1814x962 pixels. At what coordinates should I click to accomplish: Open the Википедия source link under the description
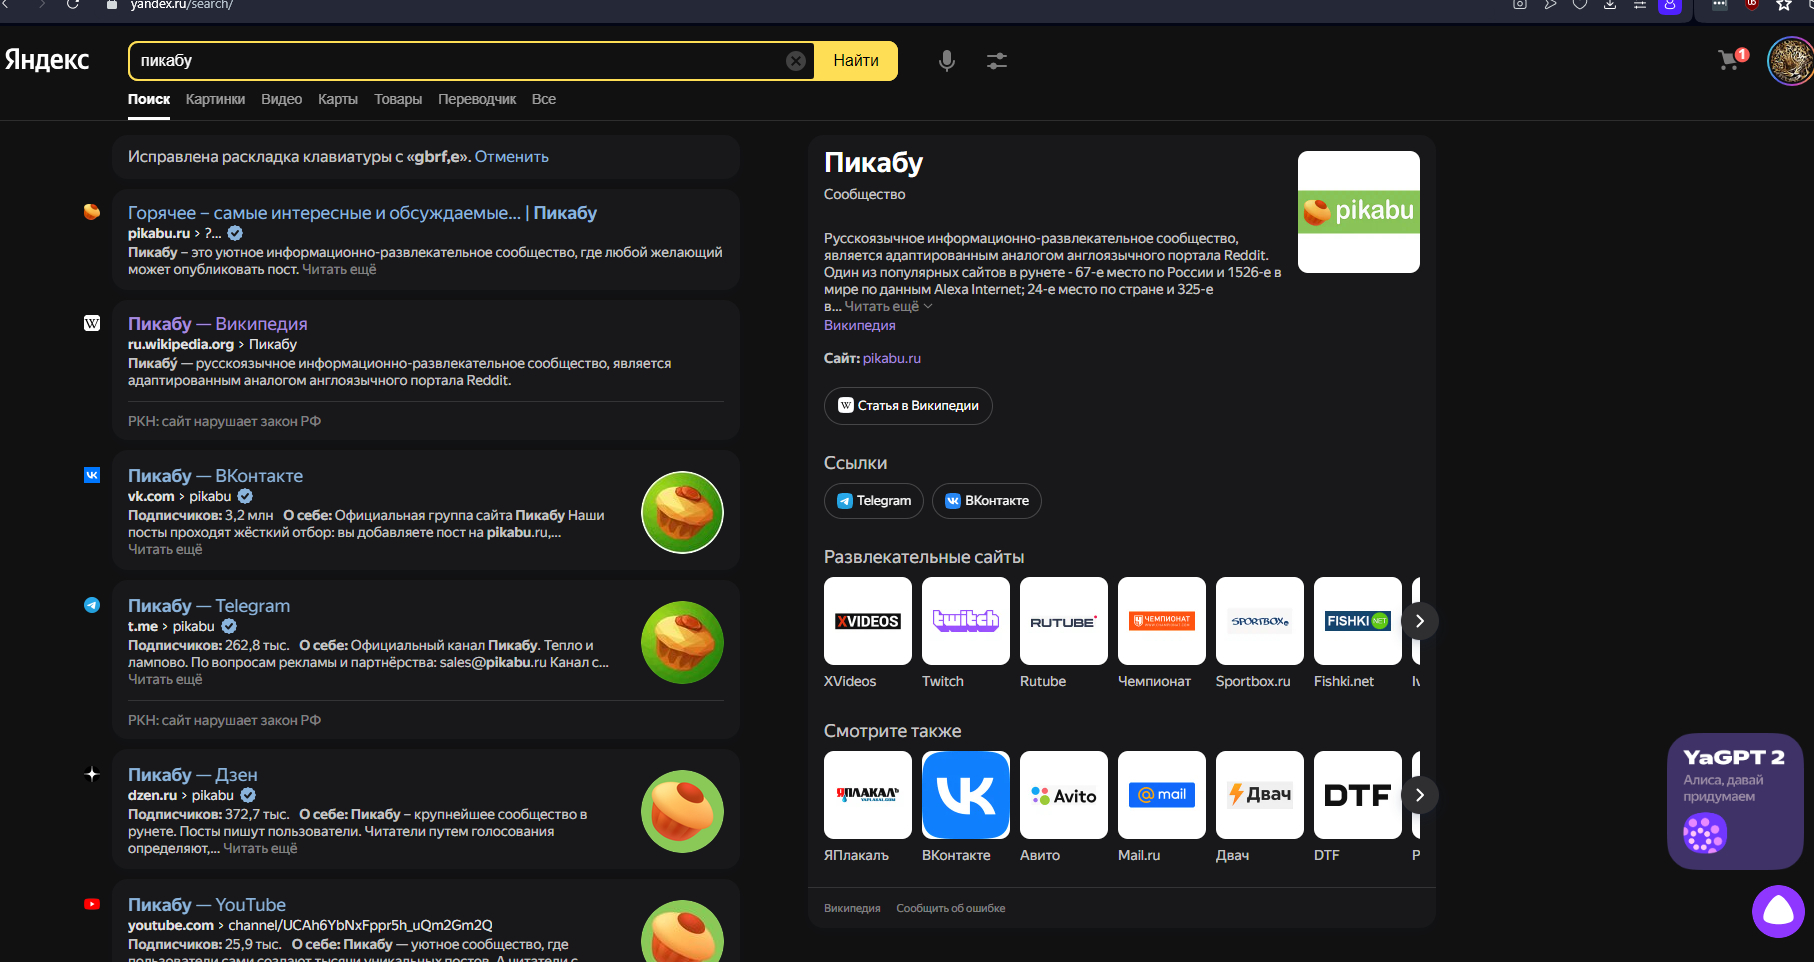point(860,325)
